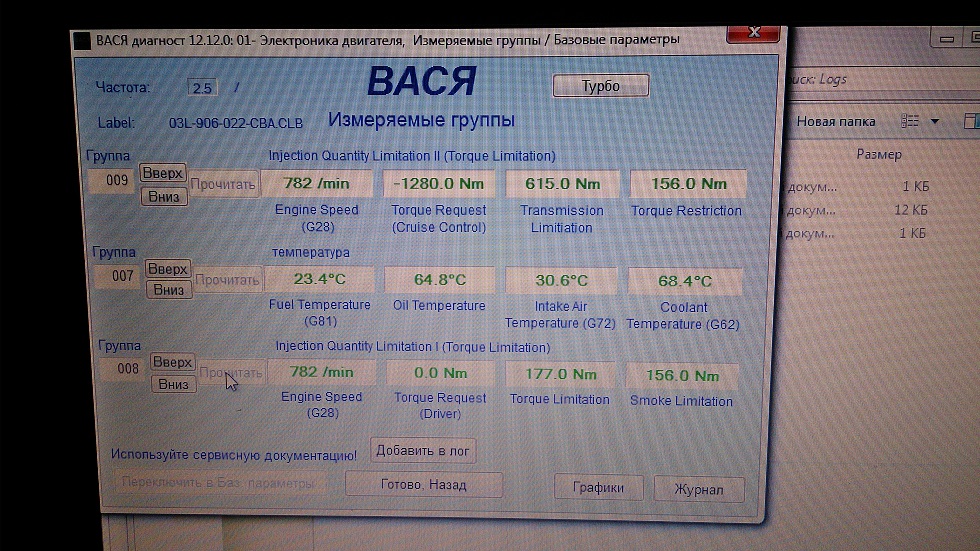Click Добавить в лог button

423,451
